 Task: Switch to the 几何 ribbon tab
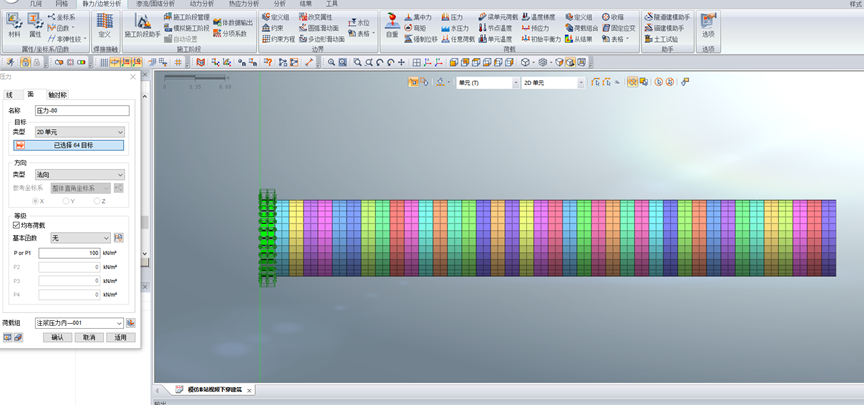(x=36, y=3)
